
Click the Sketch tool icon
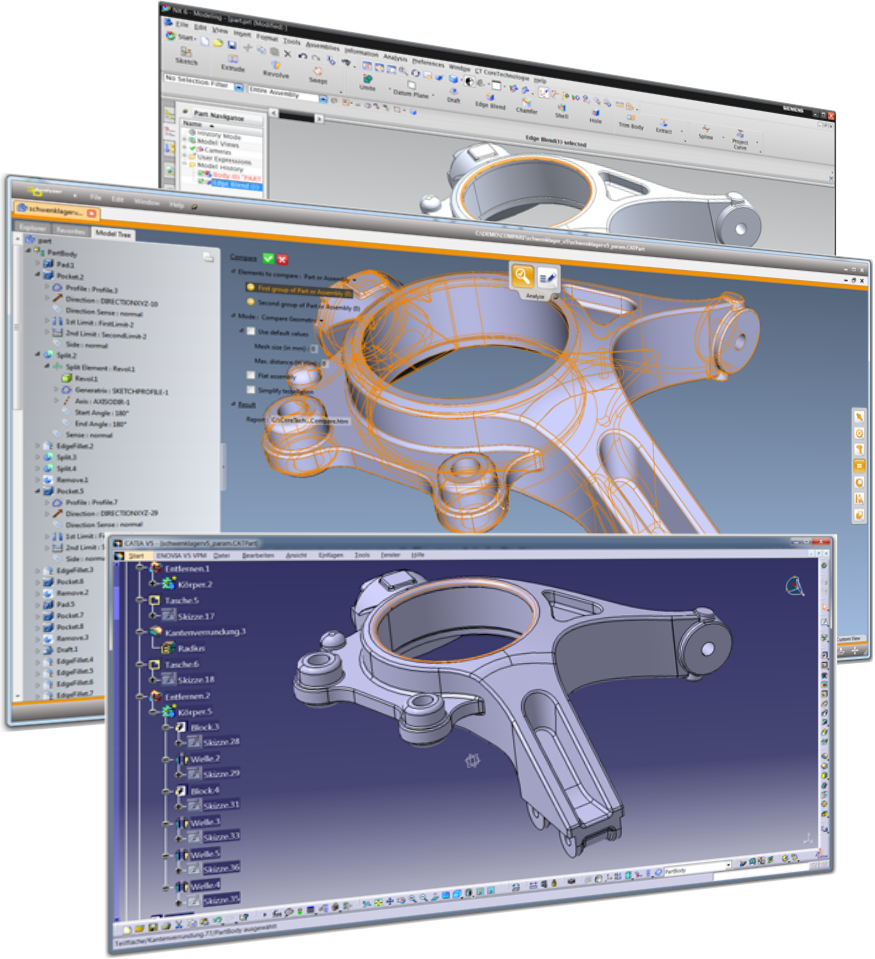click(x=187, y=52)
